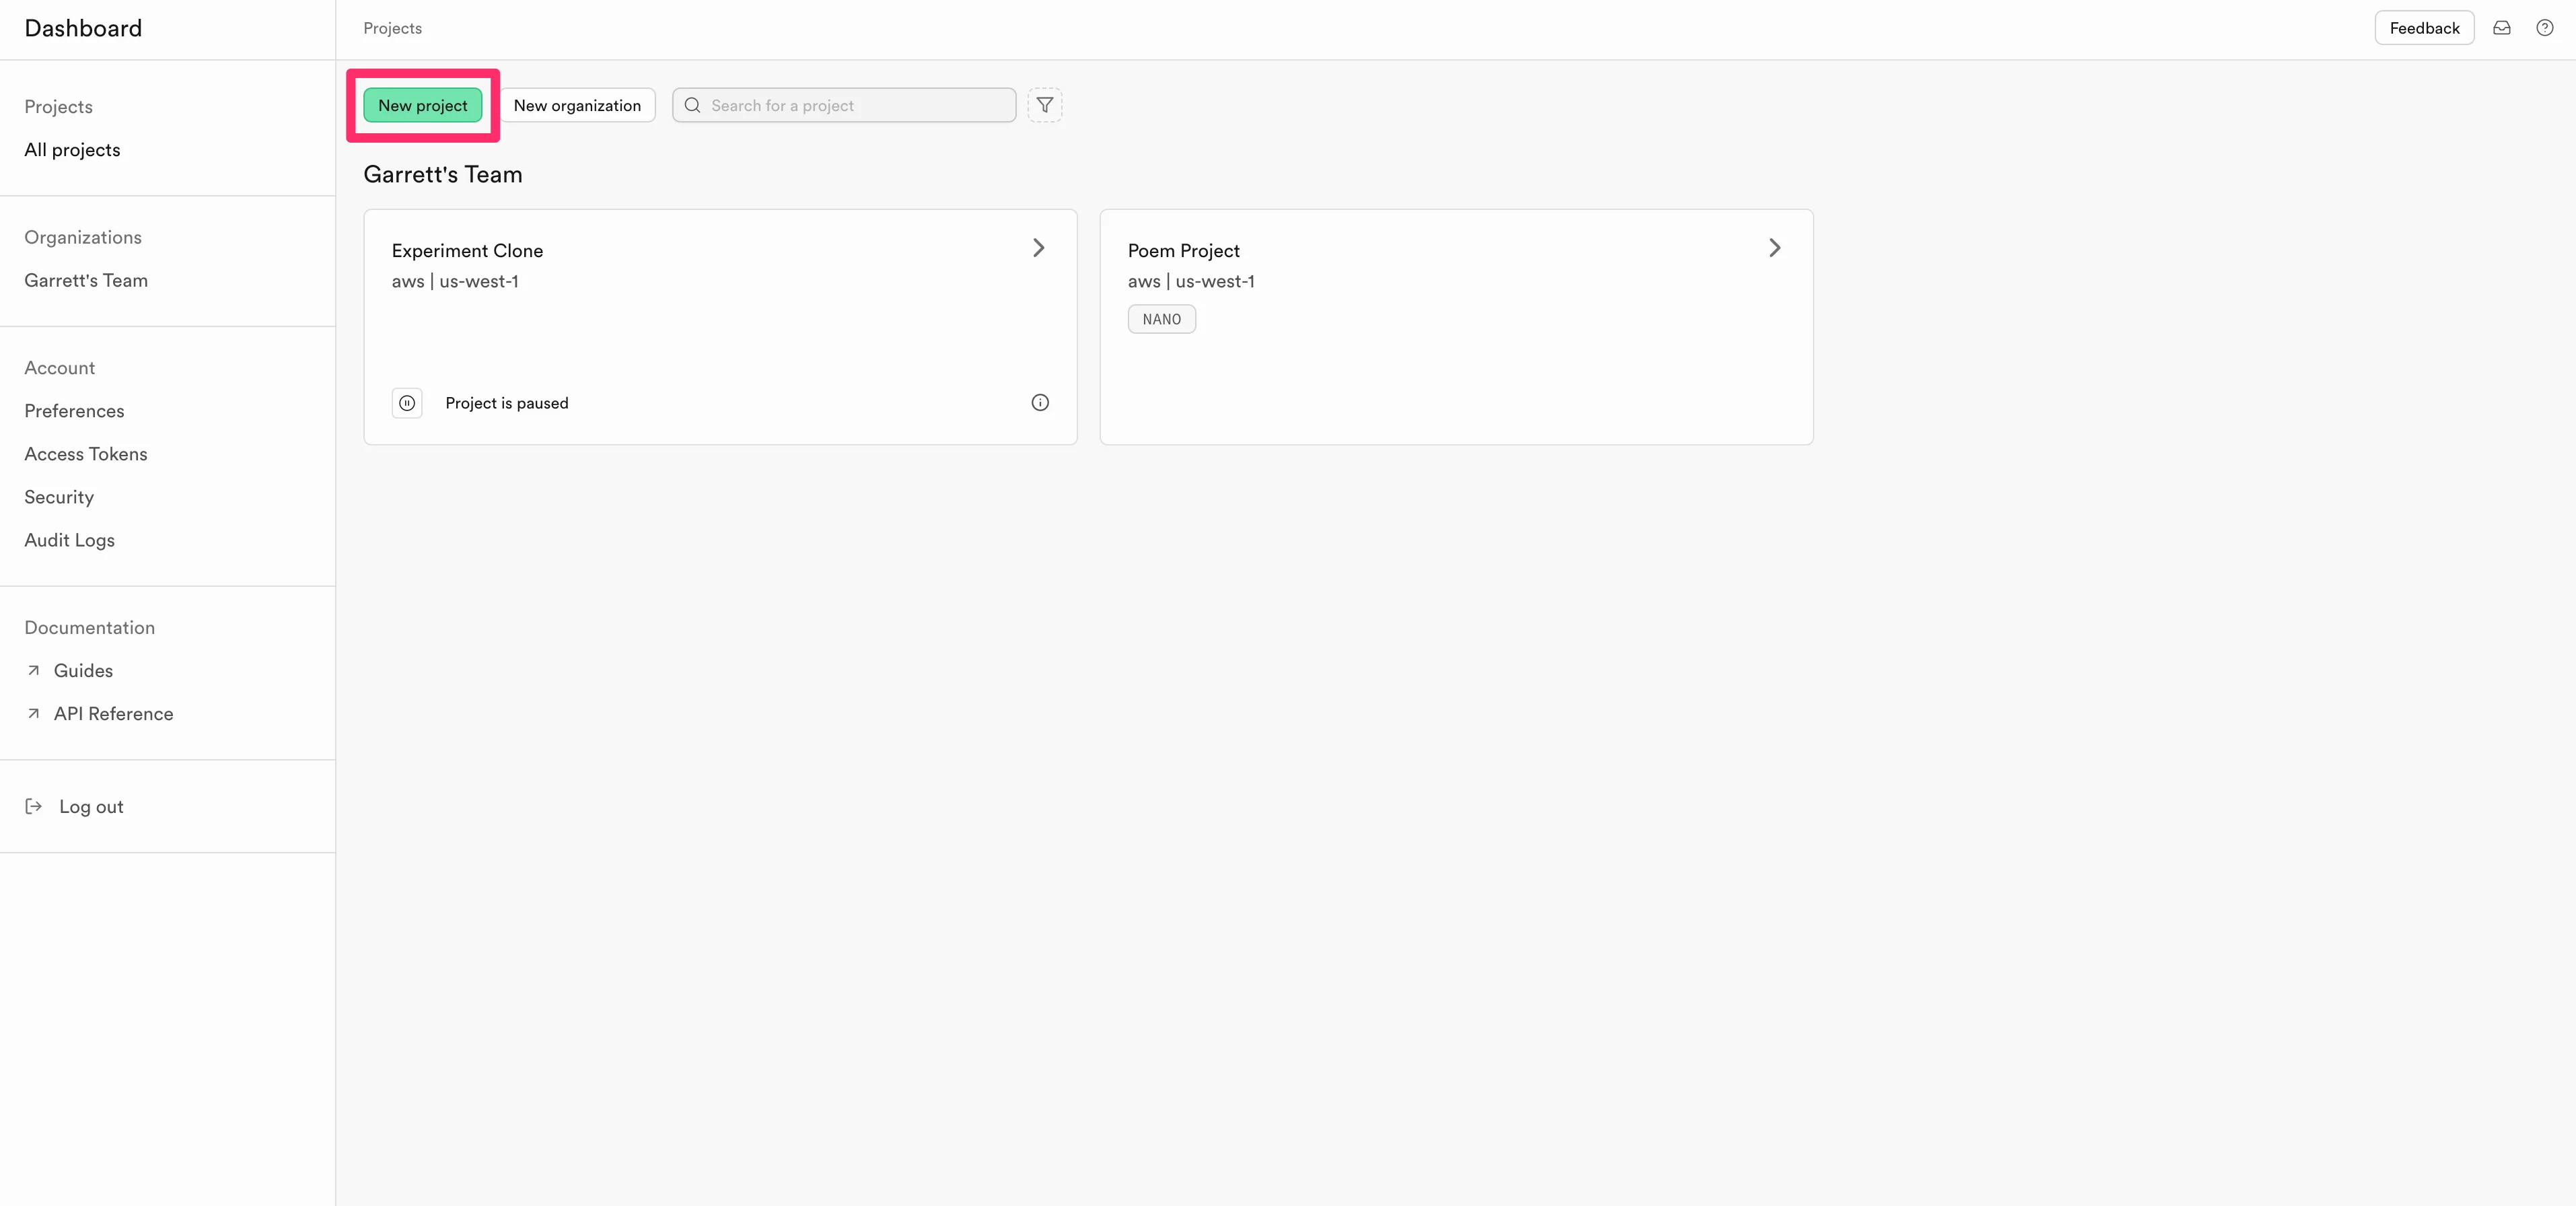The width and height of the screenshot is (2576, 1206).
Task: Click the pause icon on Experiment Clone
Action: coord(407,403)
